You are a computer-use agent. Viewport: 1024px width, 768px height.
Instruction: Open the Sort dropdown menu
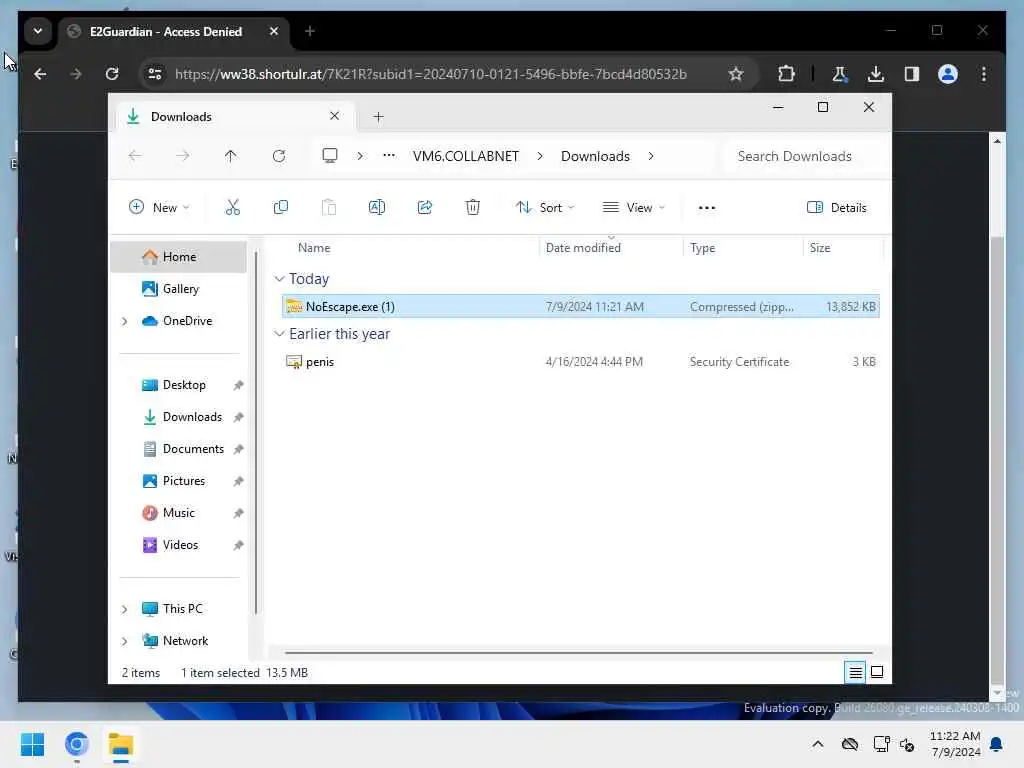pyautogui.click(x=545, y=208)
